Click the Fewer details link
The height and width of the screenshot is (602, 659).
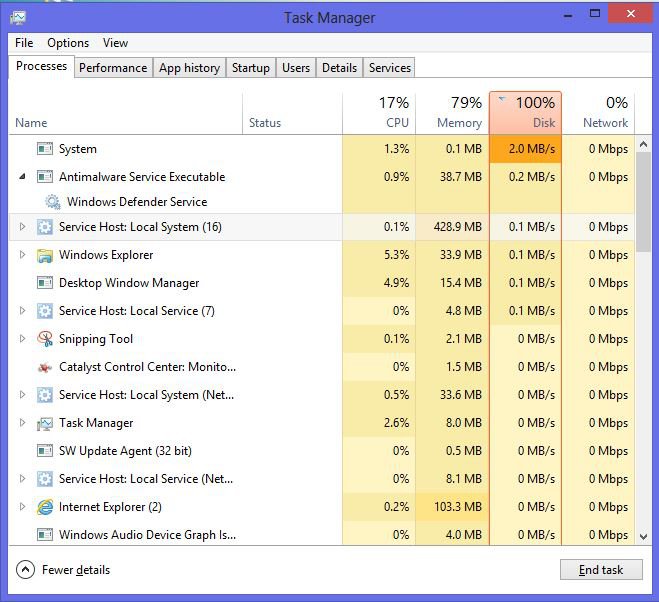click(x=76, y=570)
